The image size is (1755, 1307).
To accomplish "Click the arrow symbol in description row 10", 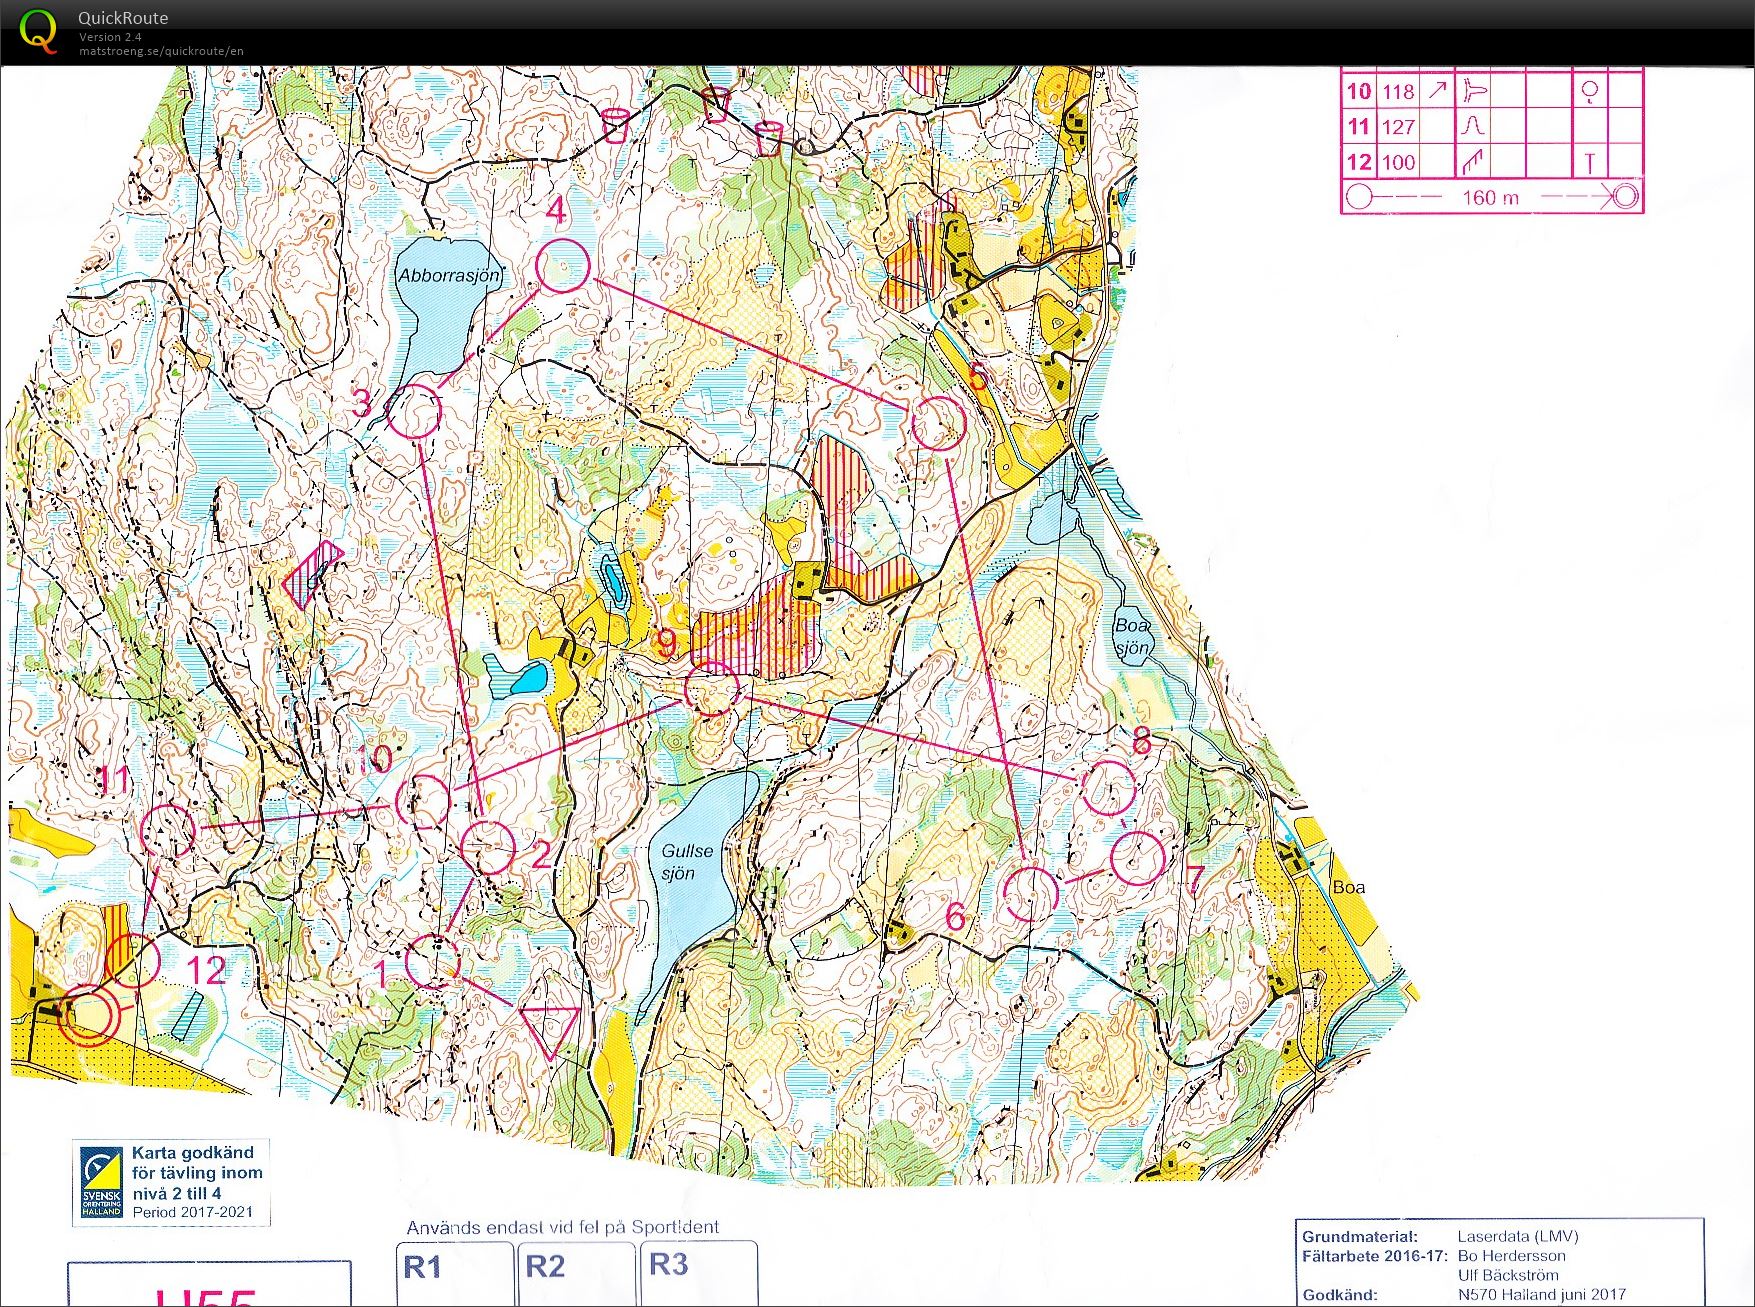I will (x=1436, y=91).
